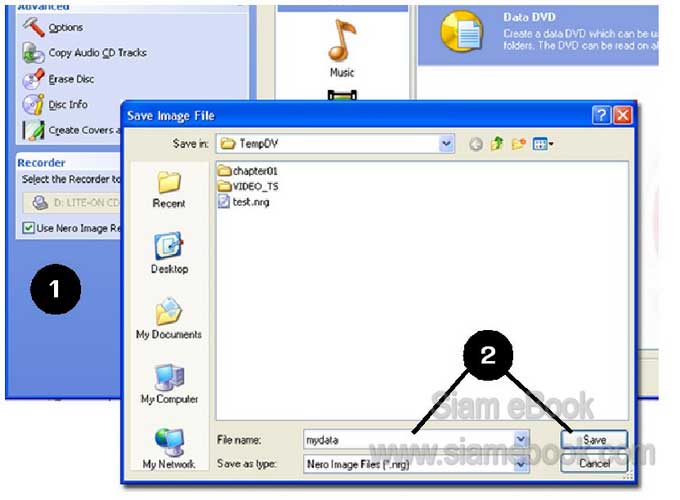Select the Music category label

[x=342, y=72]
